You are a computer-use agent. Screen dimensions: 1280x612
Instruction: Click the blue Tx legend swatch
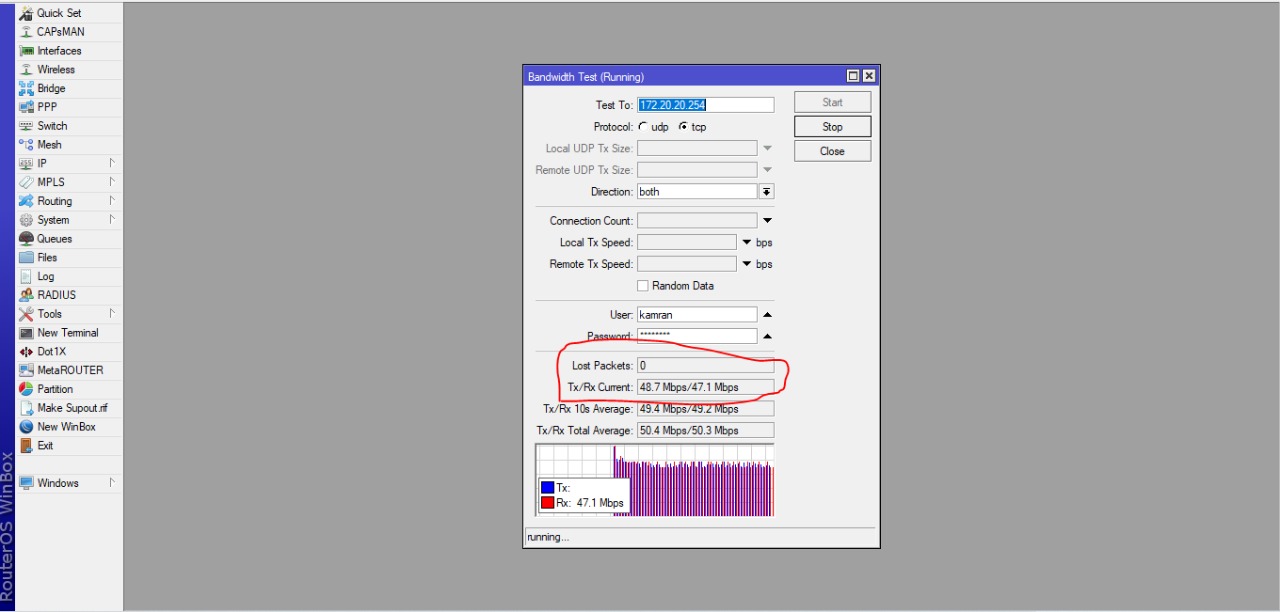[x=547, y=488]
